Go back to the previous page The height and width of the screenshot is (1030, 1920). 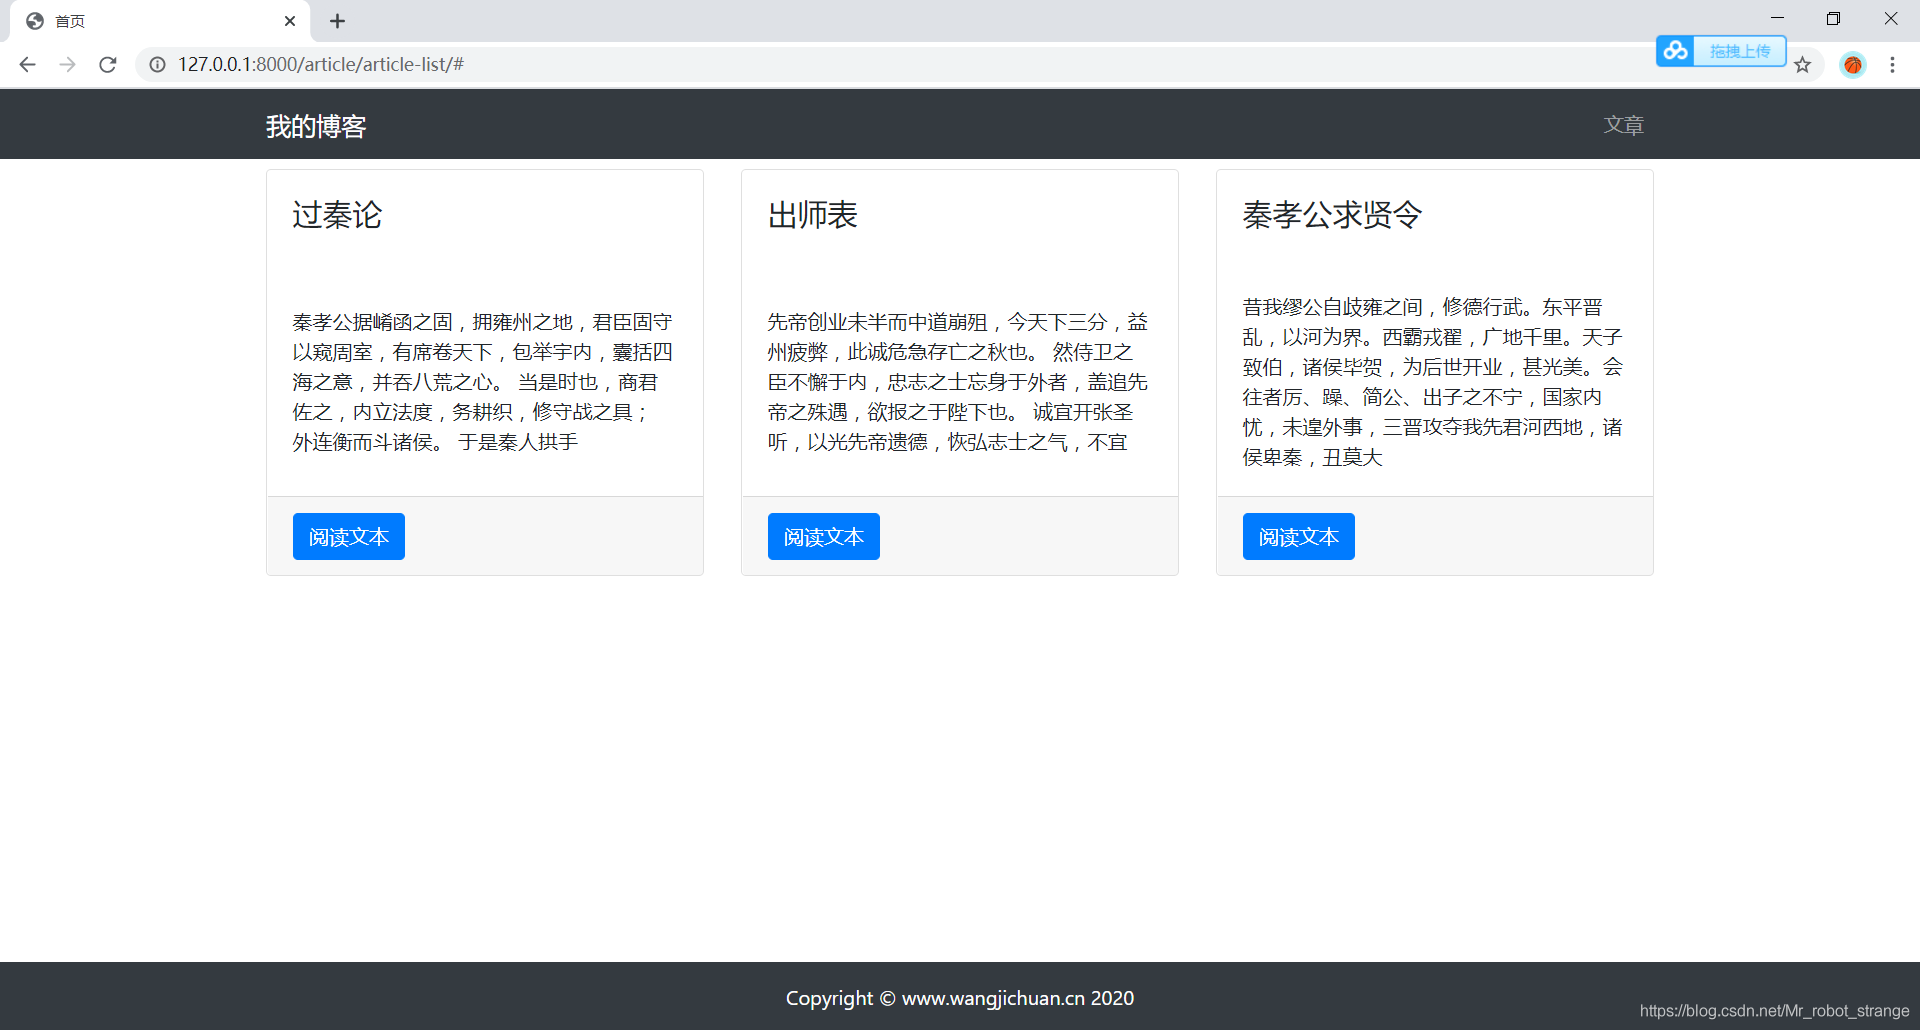(27, 65)
